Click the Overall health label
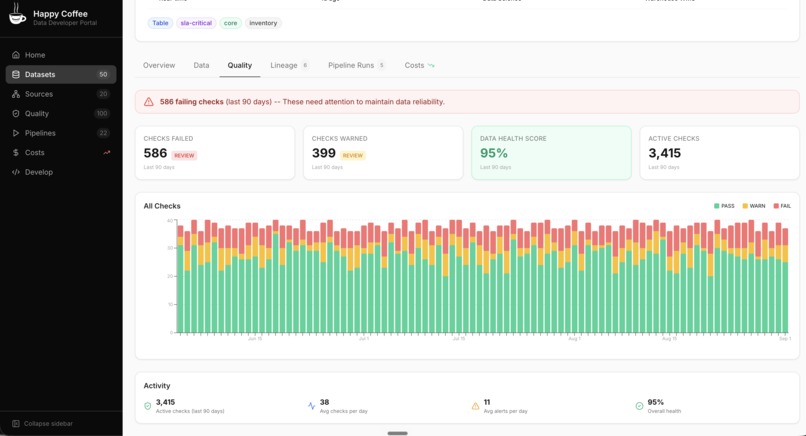Screen dimensions: 806x436 point(664,411)
